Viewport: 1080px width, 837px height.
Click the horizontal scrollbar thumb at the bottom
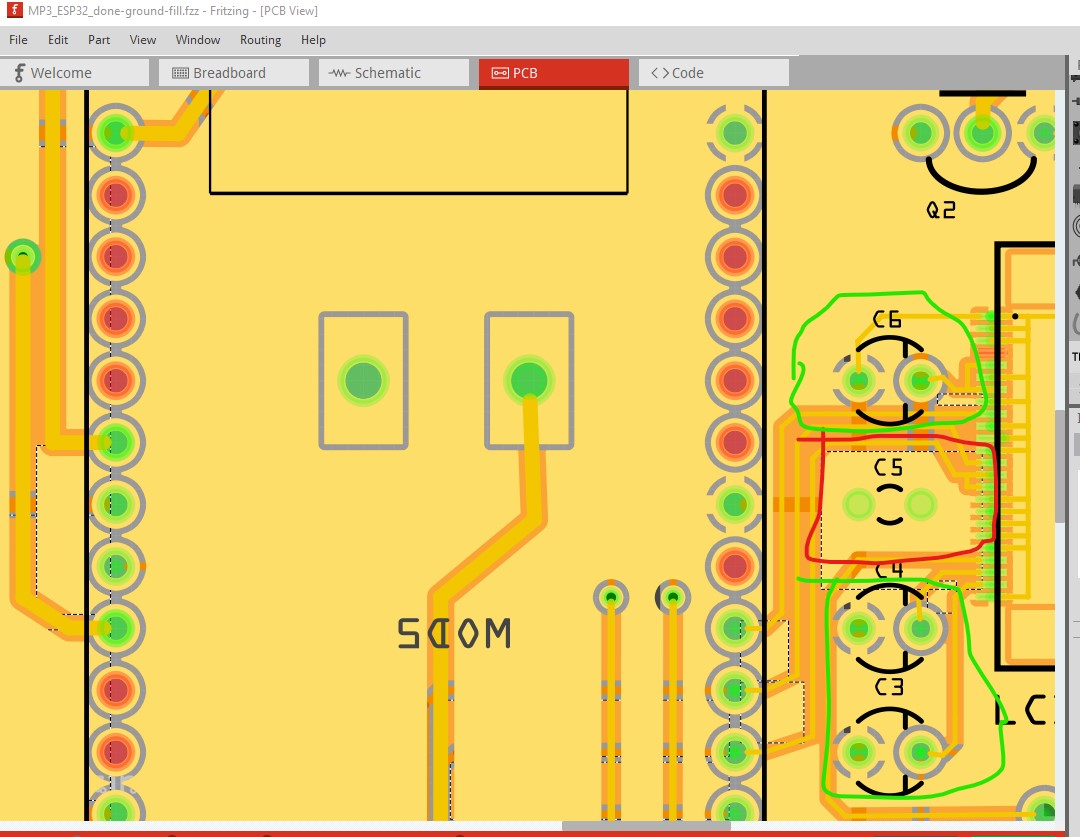click(x=645, y=826)
